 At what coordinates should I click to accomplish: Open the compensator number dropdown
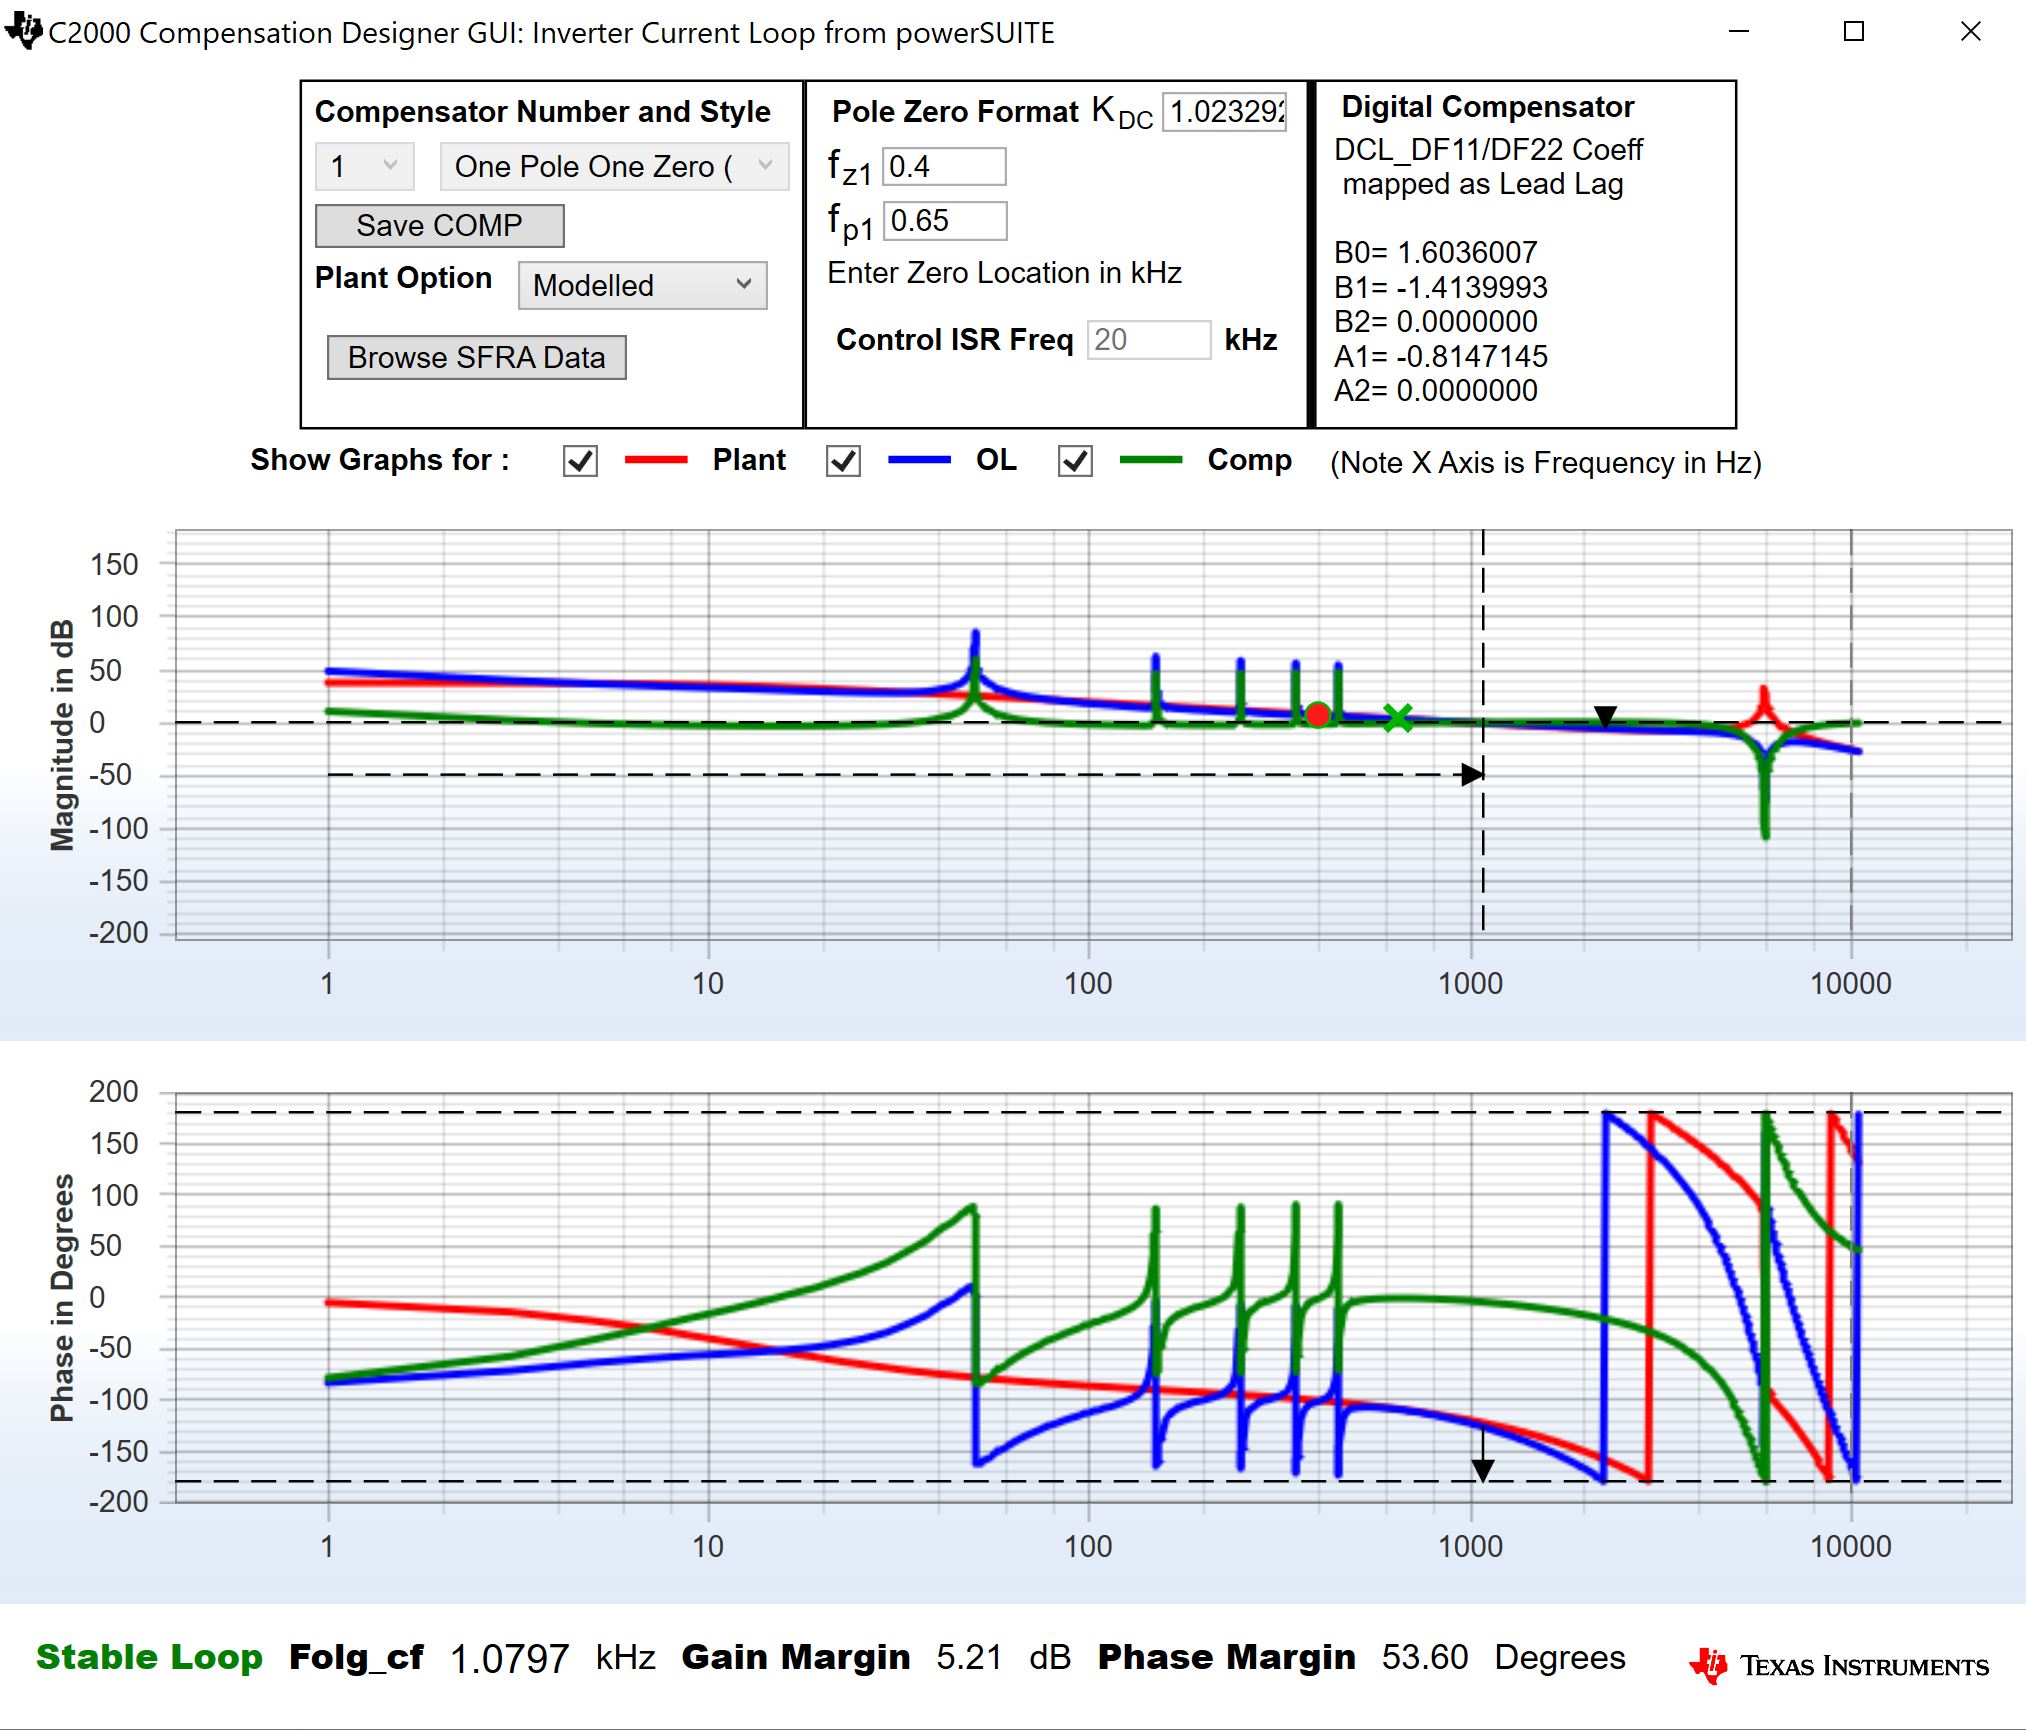365,166
